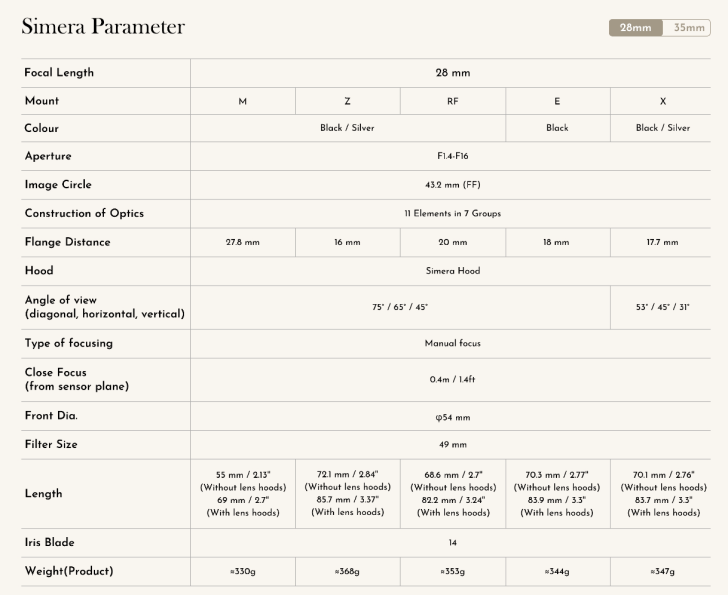
Task: Select the 11 Elements in 7 Groups text
Action: tap(453, 214)
